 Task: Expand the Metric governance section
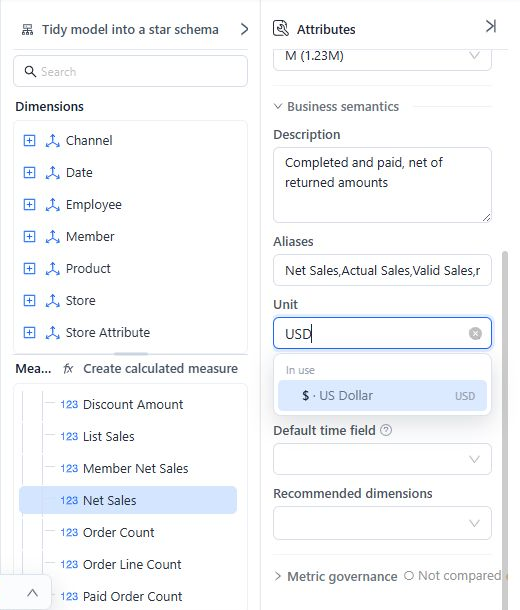pyautogui.click(x=278, y=576)
